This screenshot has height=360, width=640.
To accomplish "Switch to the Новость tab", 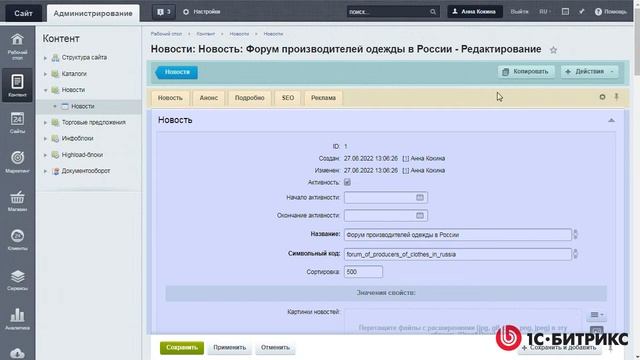I will pyautogui.click(x=170, y=98).
